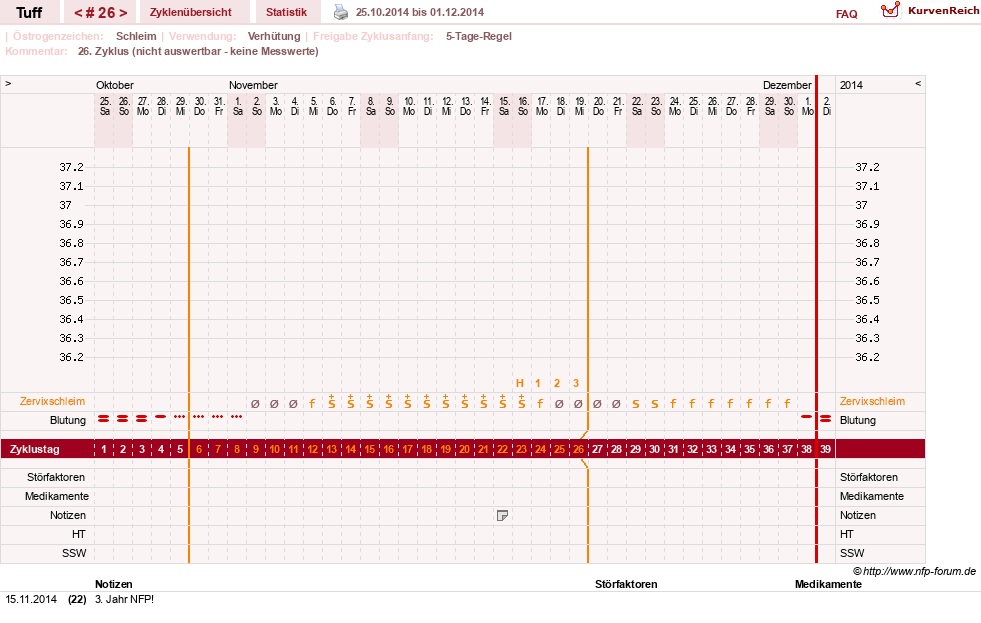Open the Zyklenübersicht tab
Image resolution: width=981 pixels, height=623 pixels.
[x=191, y=13]
